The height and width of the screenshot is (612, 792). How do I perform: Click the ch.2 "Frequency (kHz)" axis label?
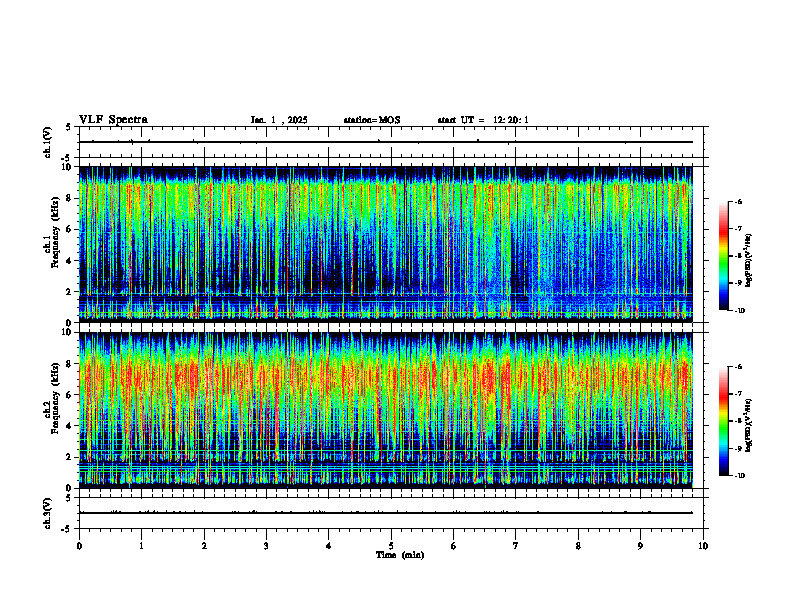click(58, 398)
